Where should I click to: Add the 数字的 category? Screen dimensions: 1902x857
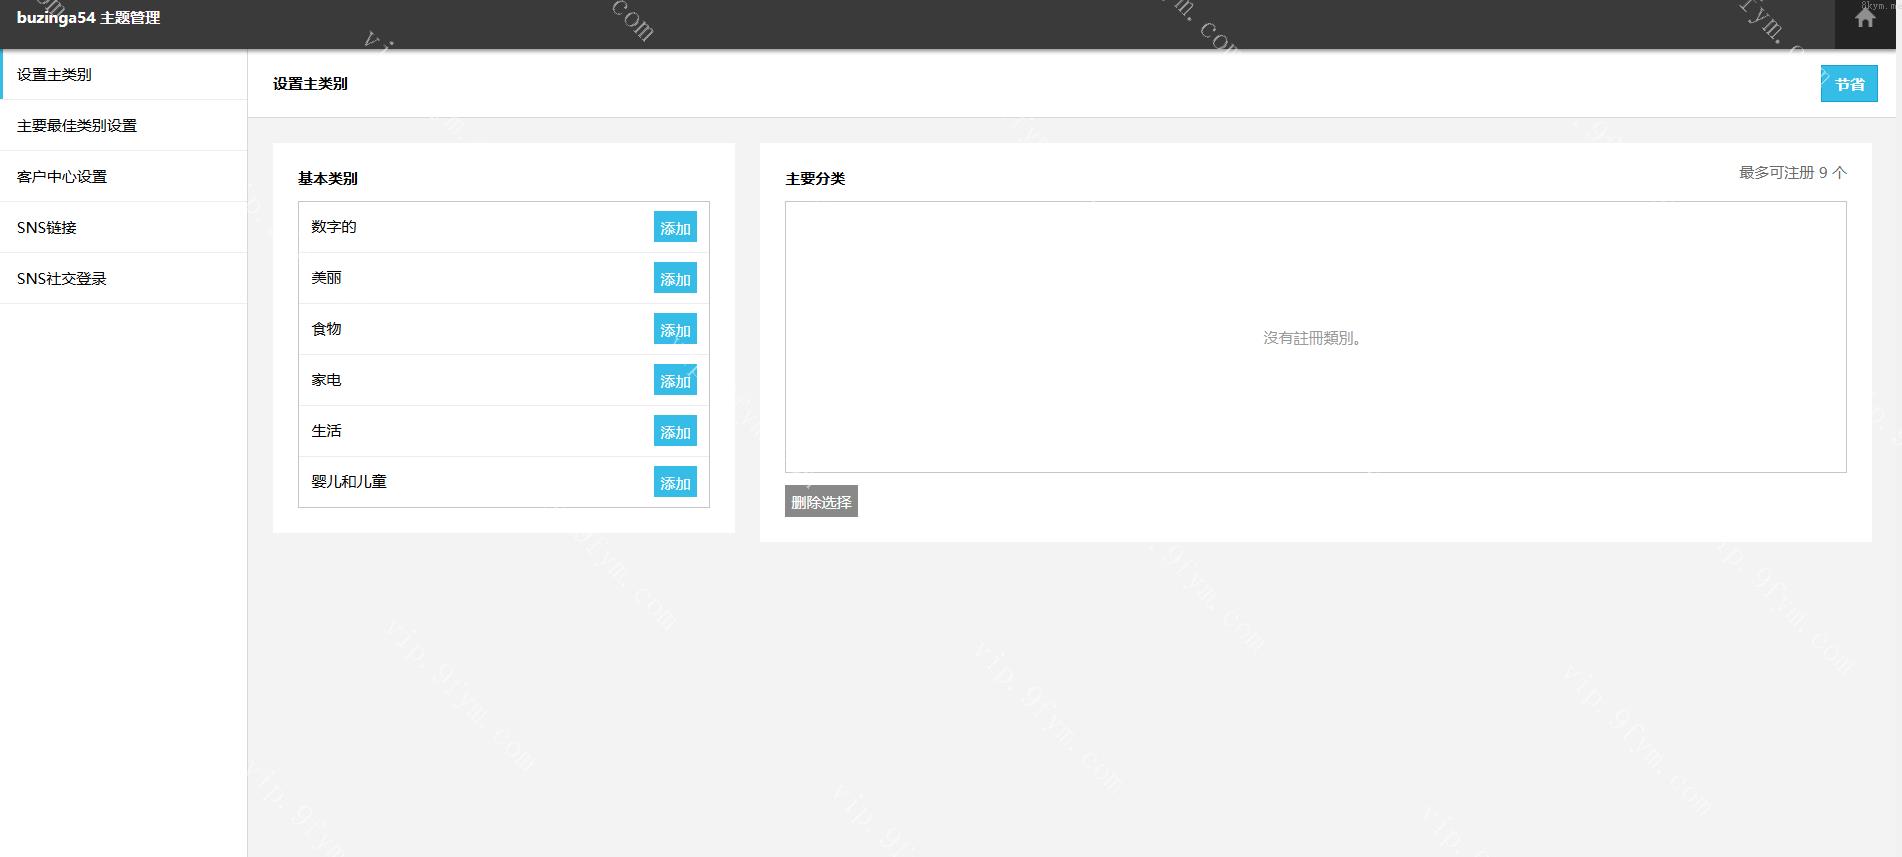[x=675, y=228]
